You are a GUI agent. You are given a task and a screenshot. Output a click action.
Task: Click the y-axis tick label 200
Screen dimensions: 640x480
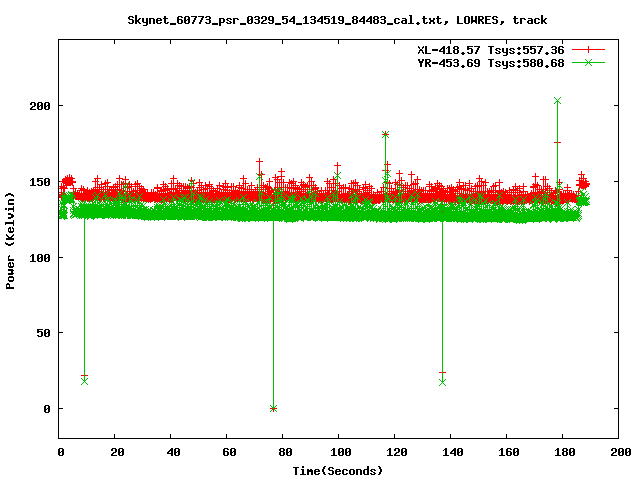pyautogui.click(x=40, y=106)
